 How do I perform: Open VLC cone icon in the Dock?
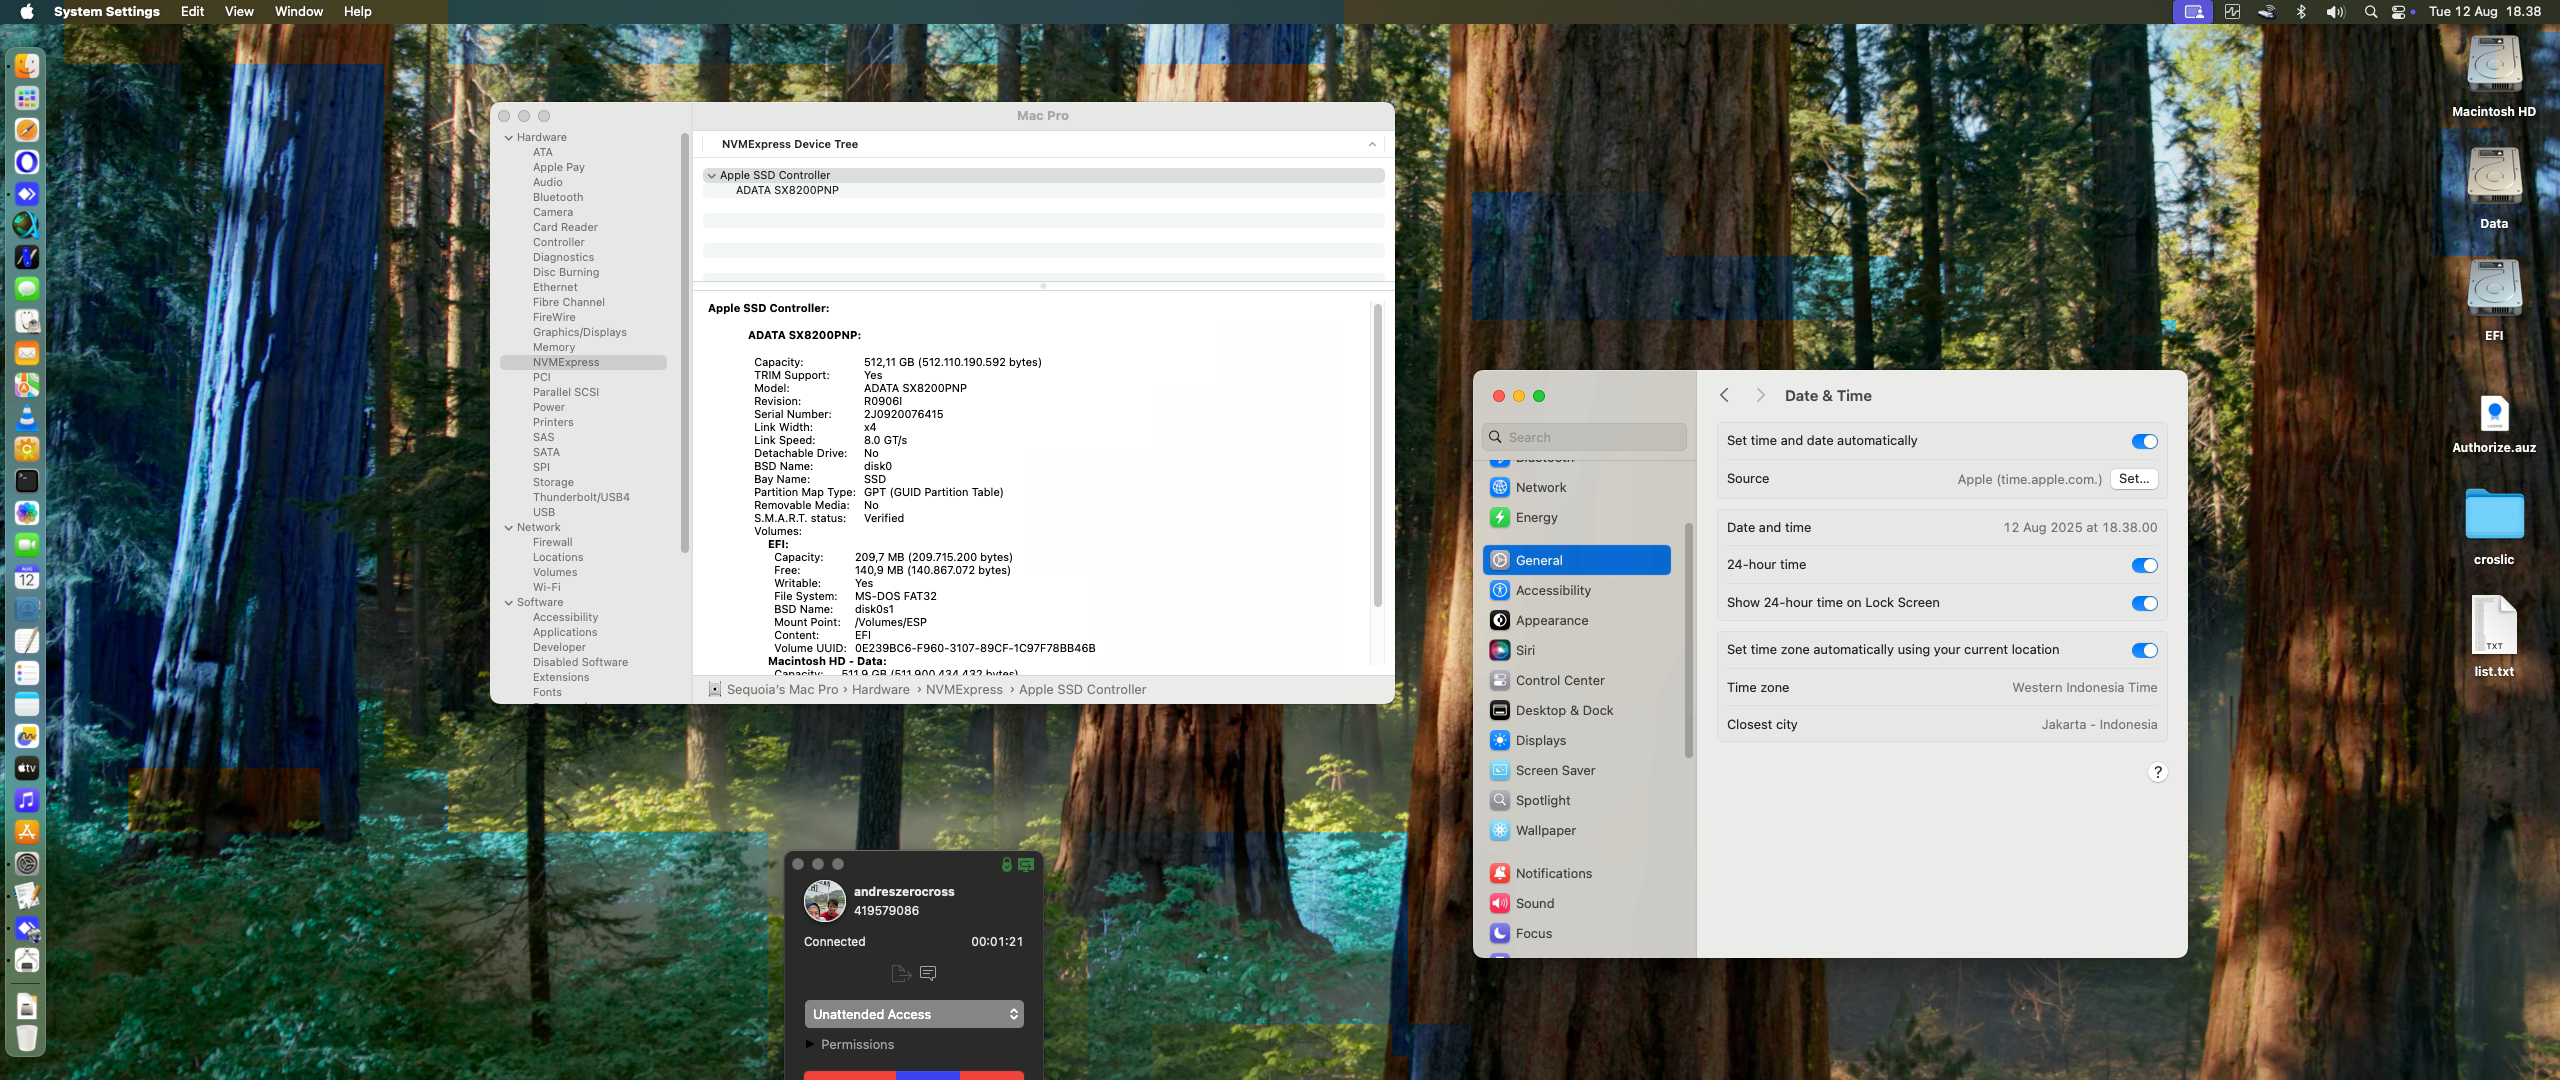coord(27,417)
